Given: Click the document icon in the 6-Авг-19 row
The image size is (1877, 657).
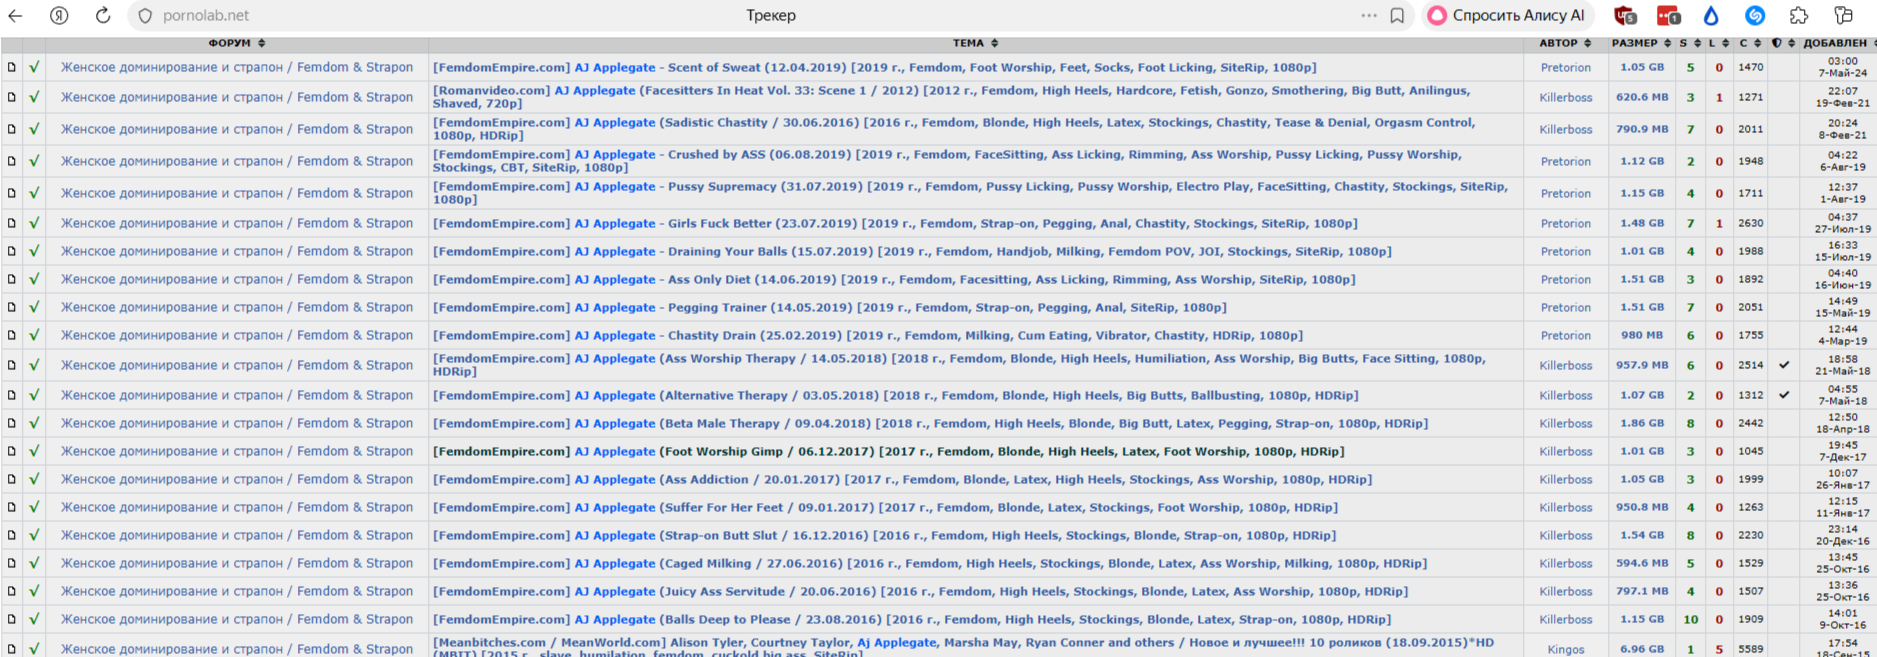Looking at the screenshot, I should coord(11,161).
